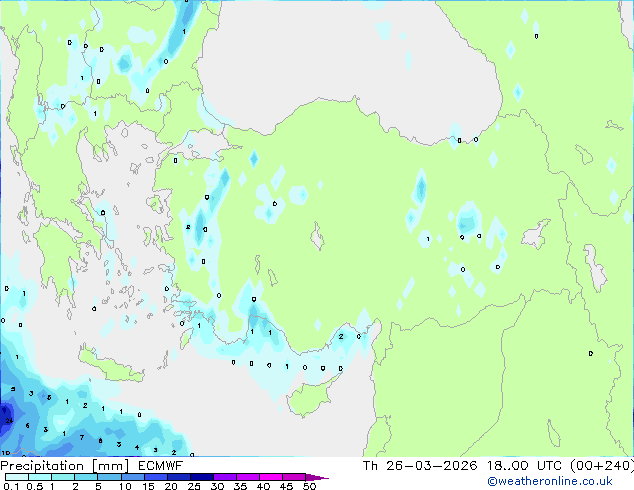Pick the 20–25 mm legend swatch

[x=178, y=477]
